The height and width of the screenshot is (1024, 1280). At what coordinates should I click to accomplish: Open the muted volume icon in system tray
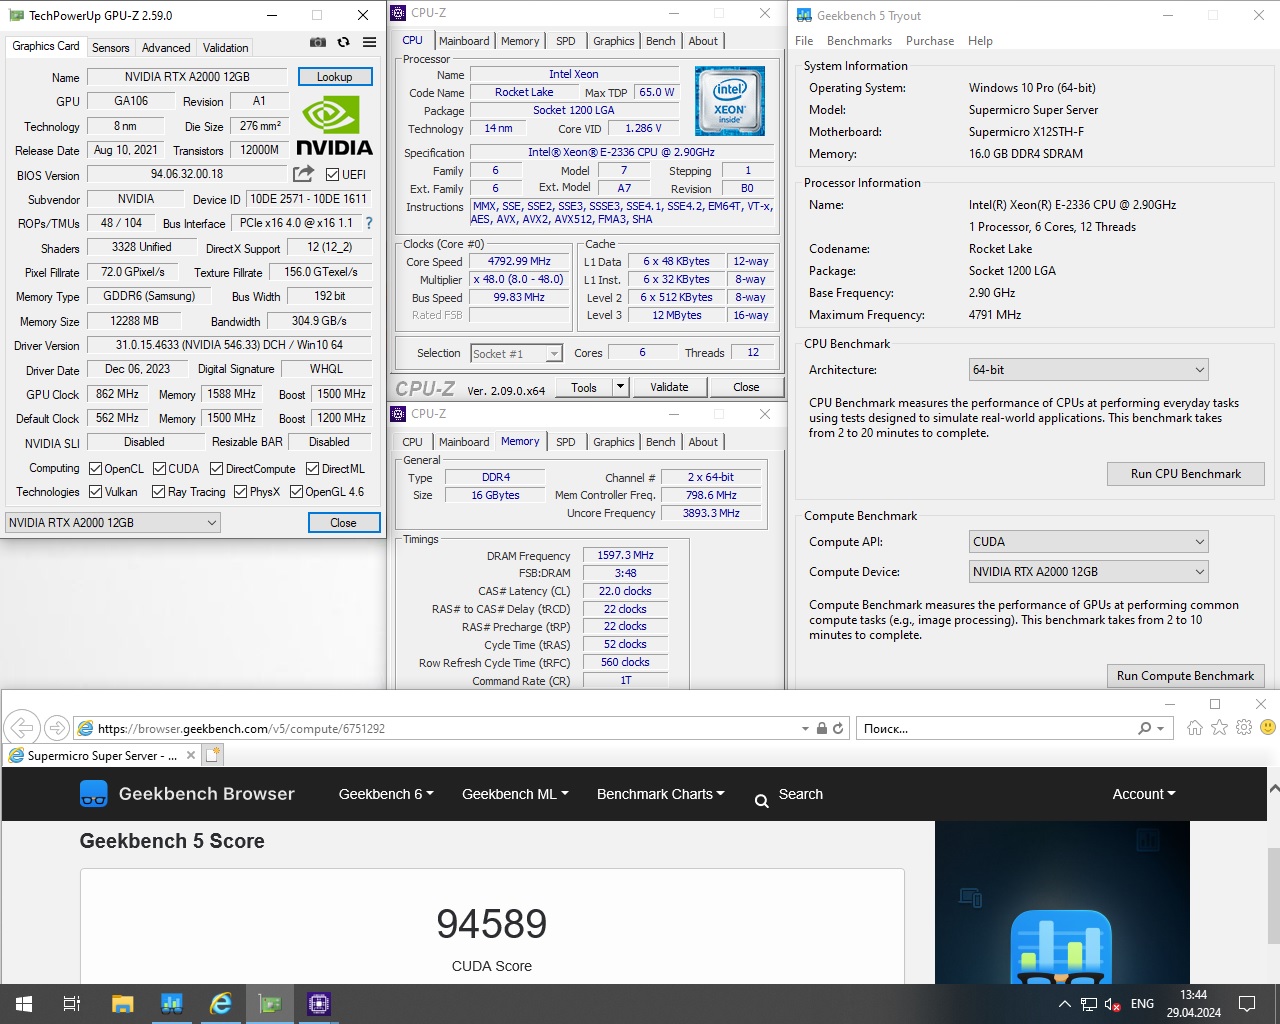[1112, 1004]
